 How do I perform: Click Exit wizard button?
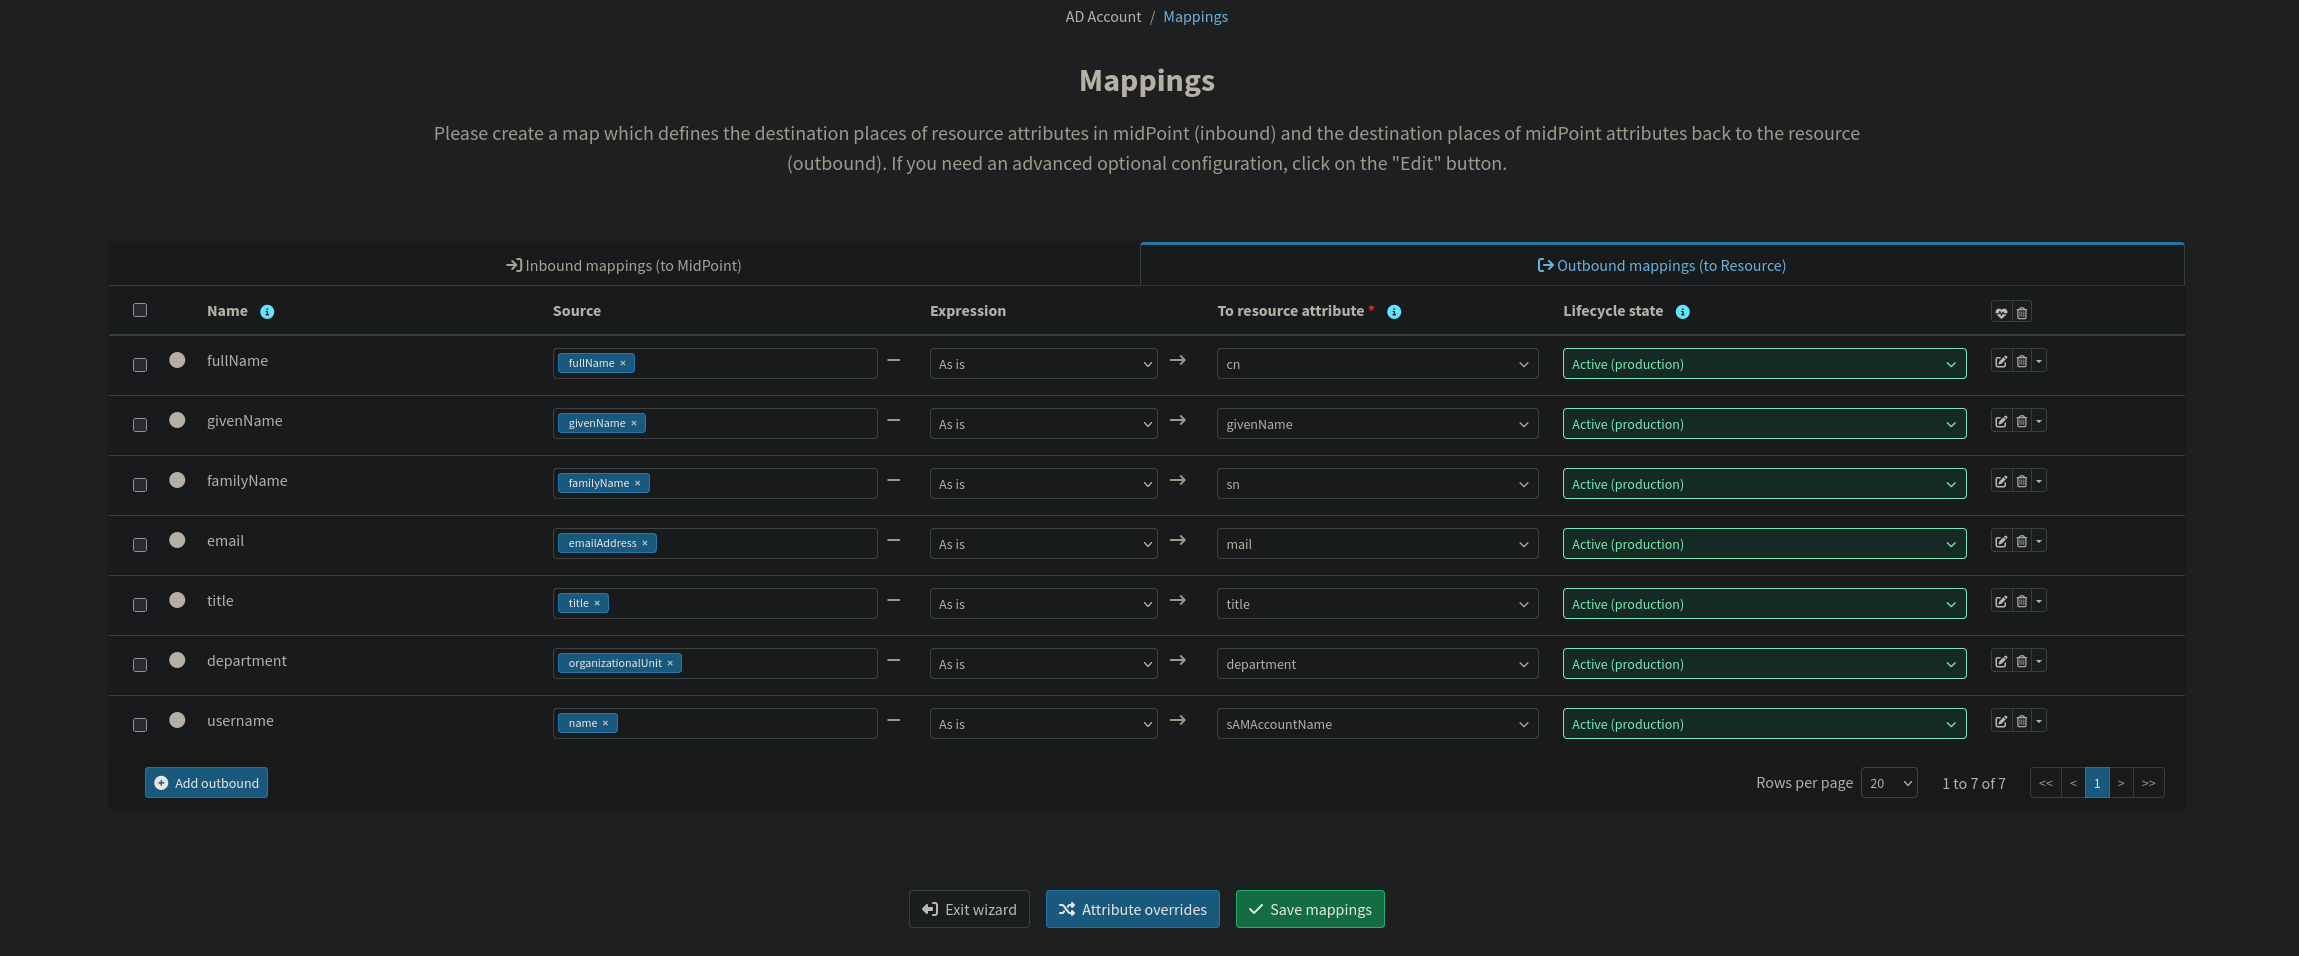(969, 909)
